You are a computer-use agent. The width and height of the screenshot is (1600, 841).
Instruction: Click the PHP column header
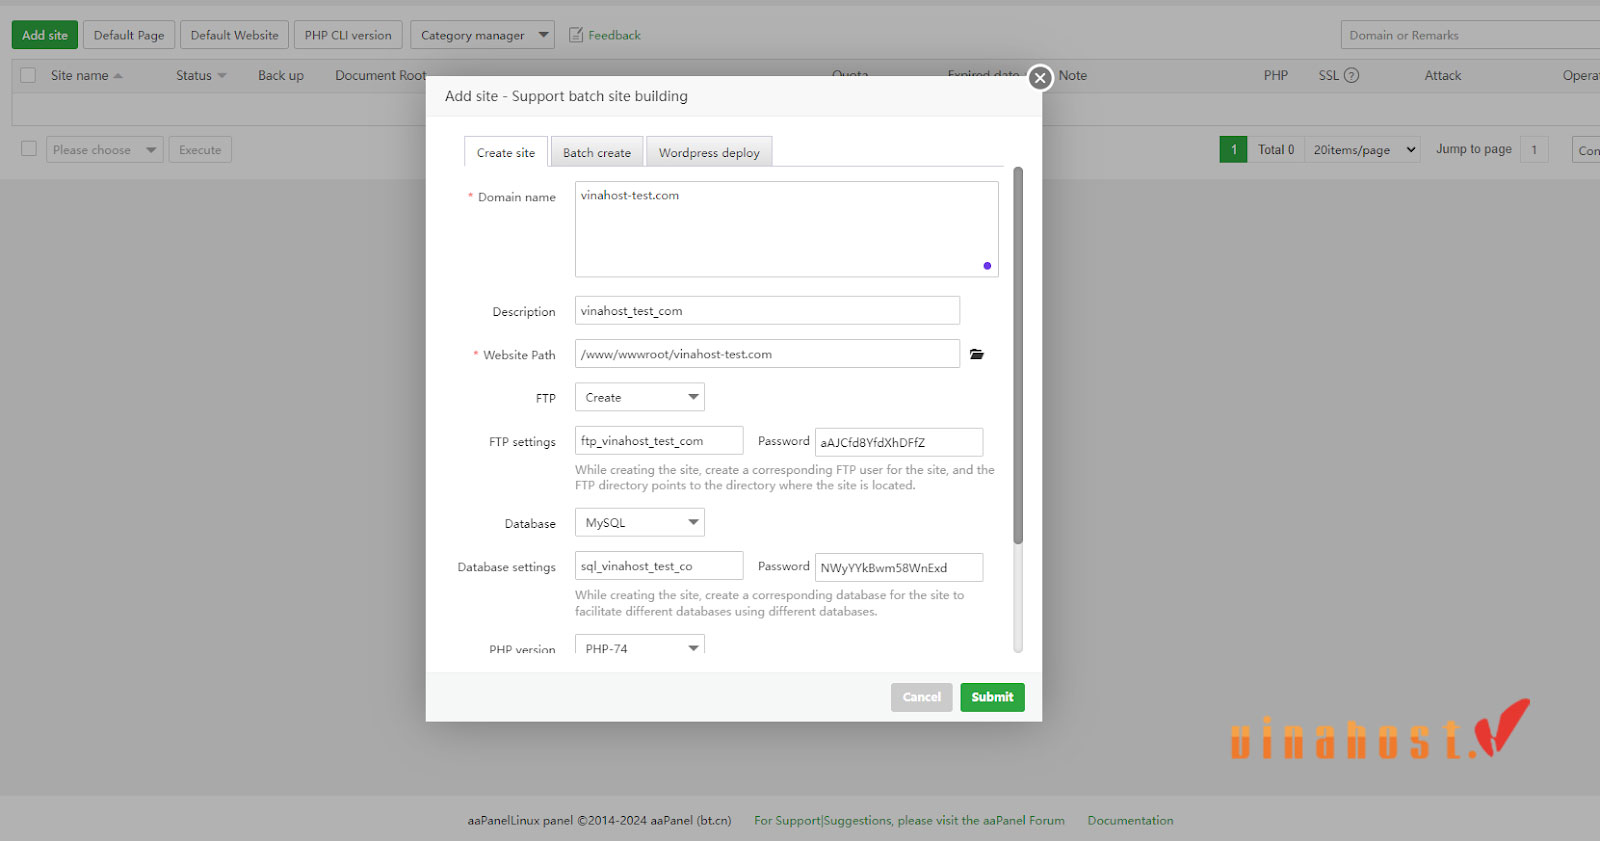tap(1275, 75)
